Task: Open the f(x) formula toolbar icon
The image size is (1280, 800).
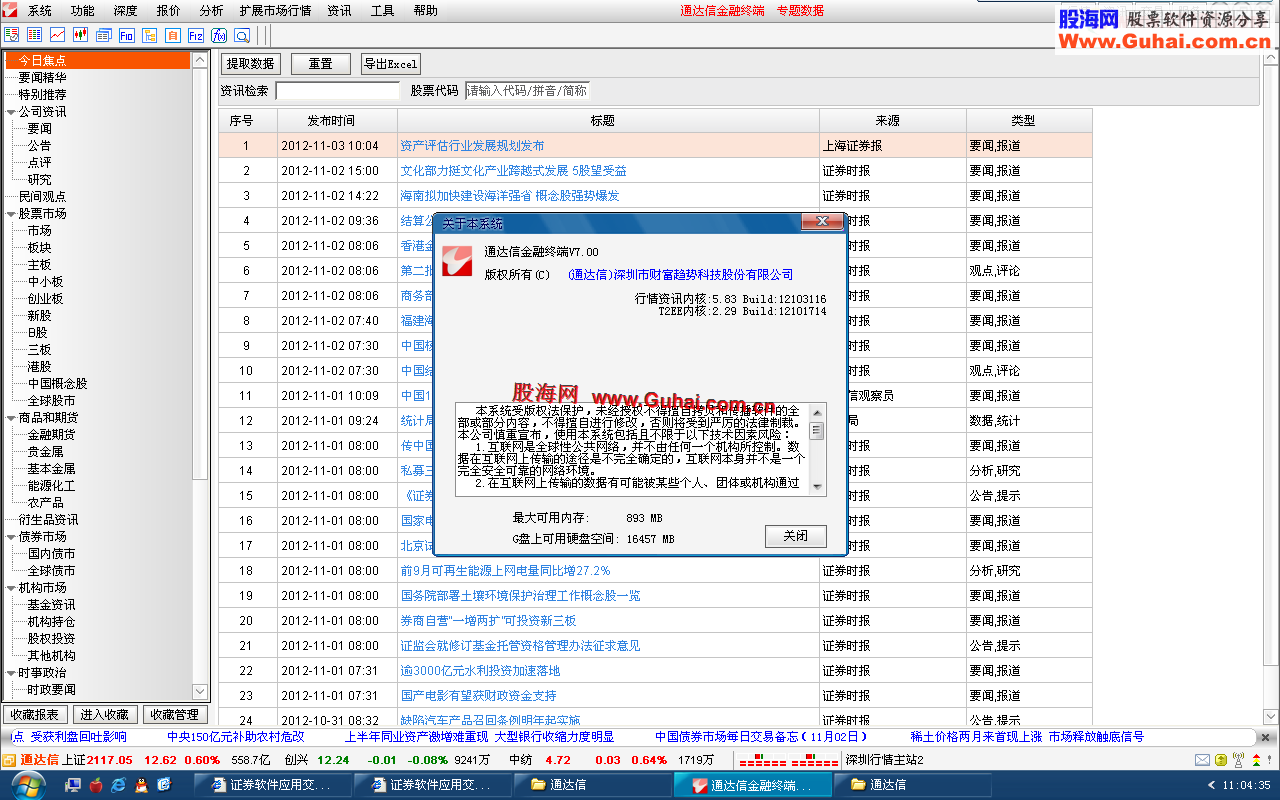Action: pyautogui.click(x=219, y=35)
